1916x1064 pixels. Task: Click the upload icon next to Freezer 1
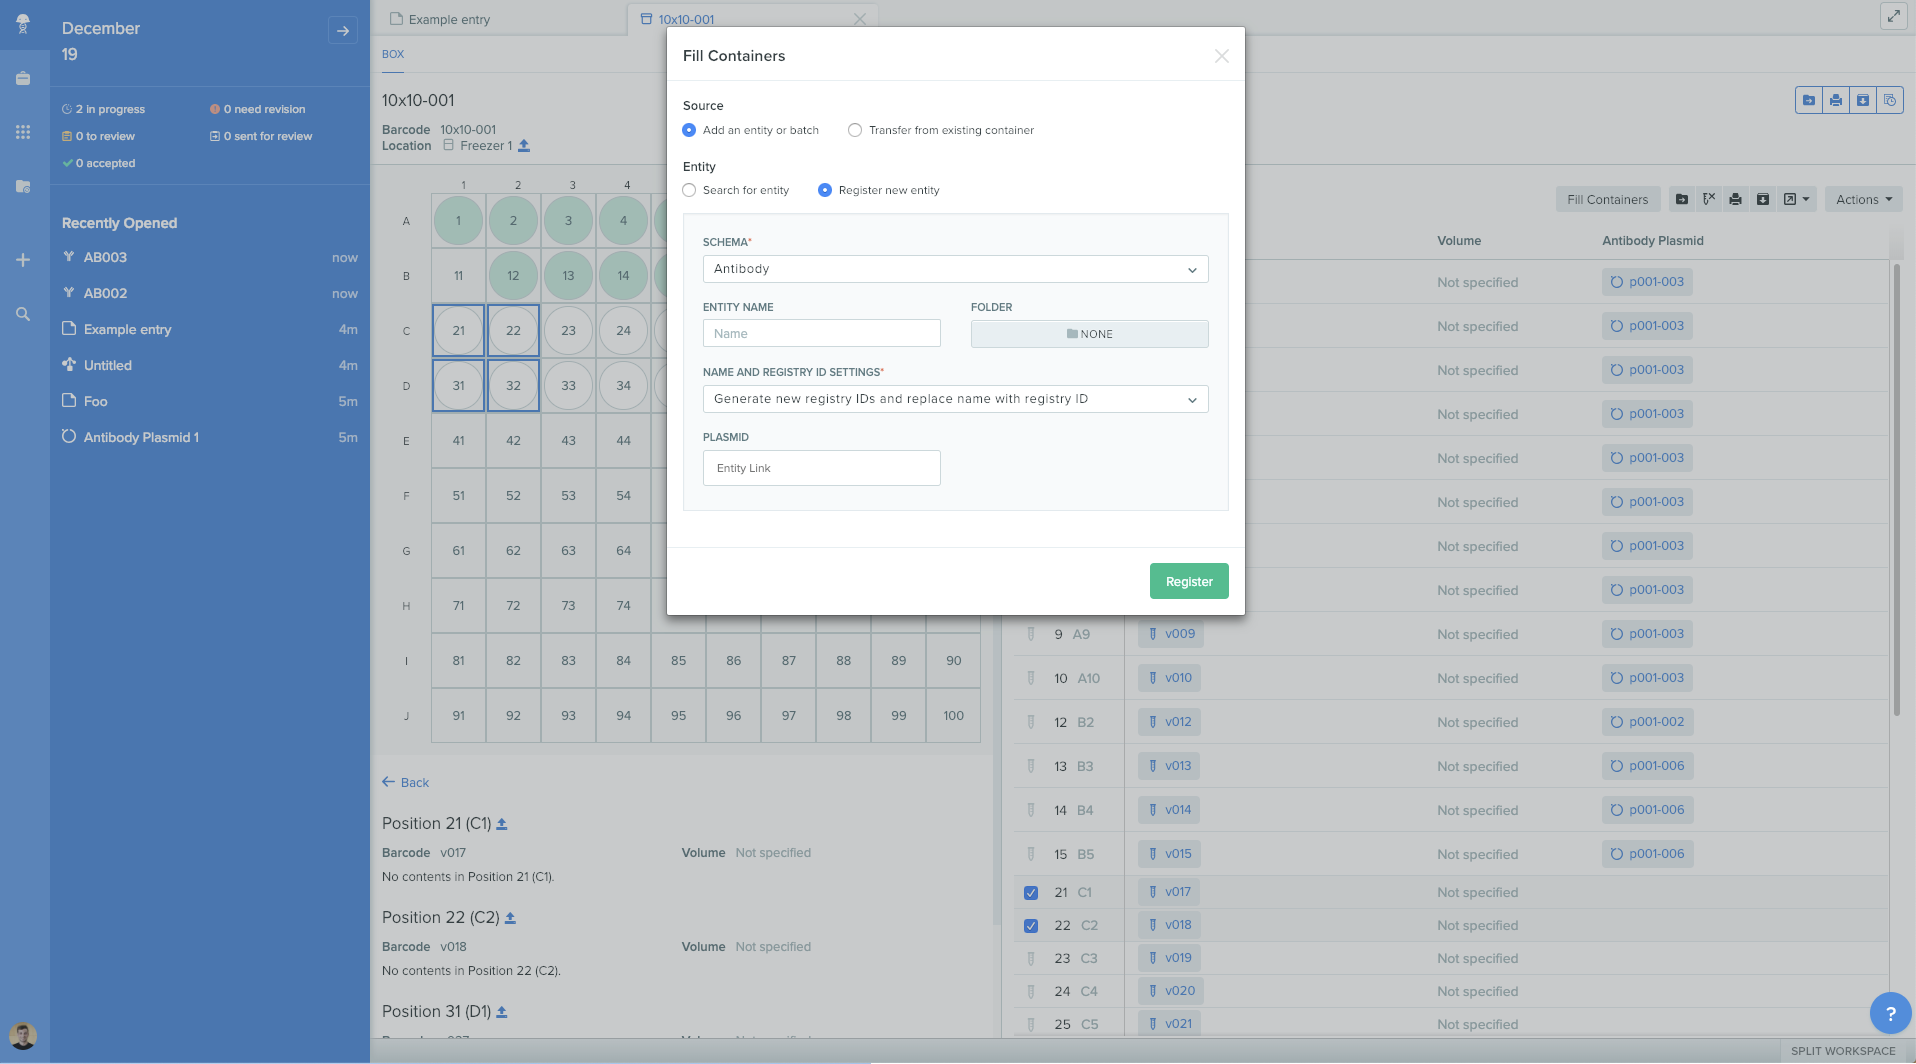524,146
